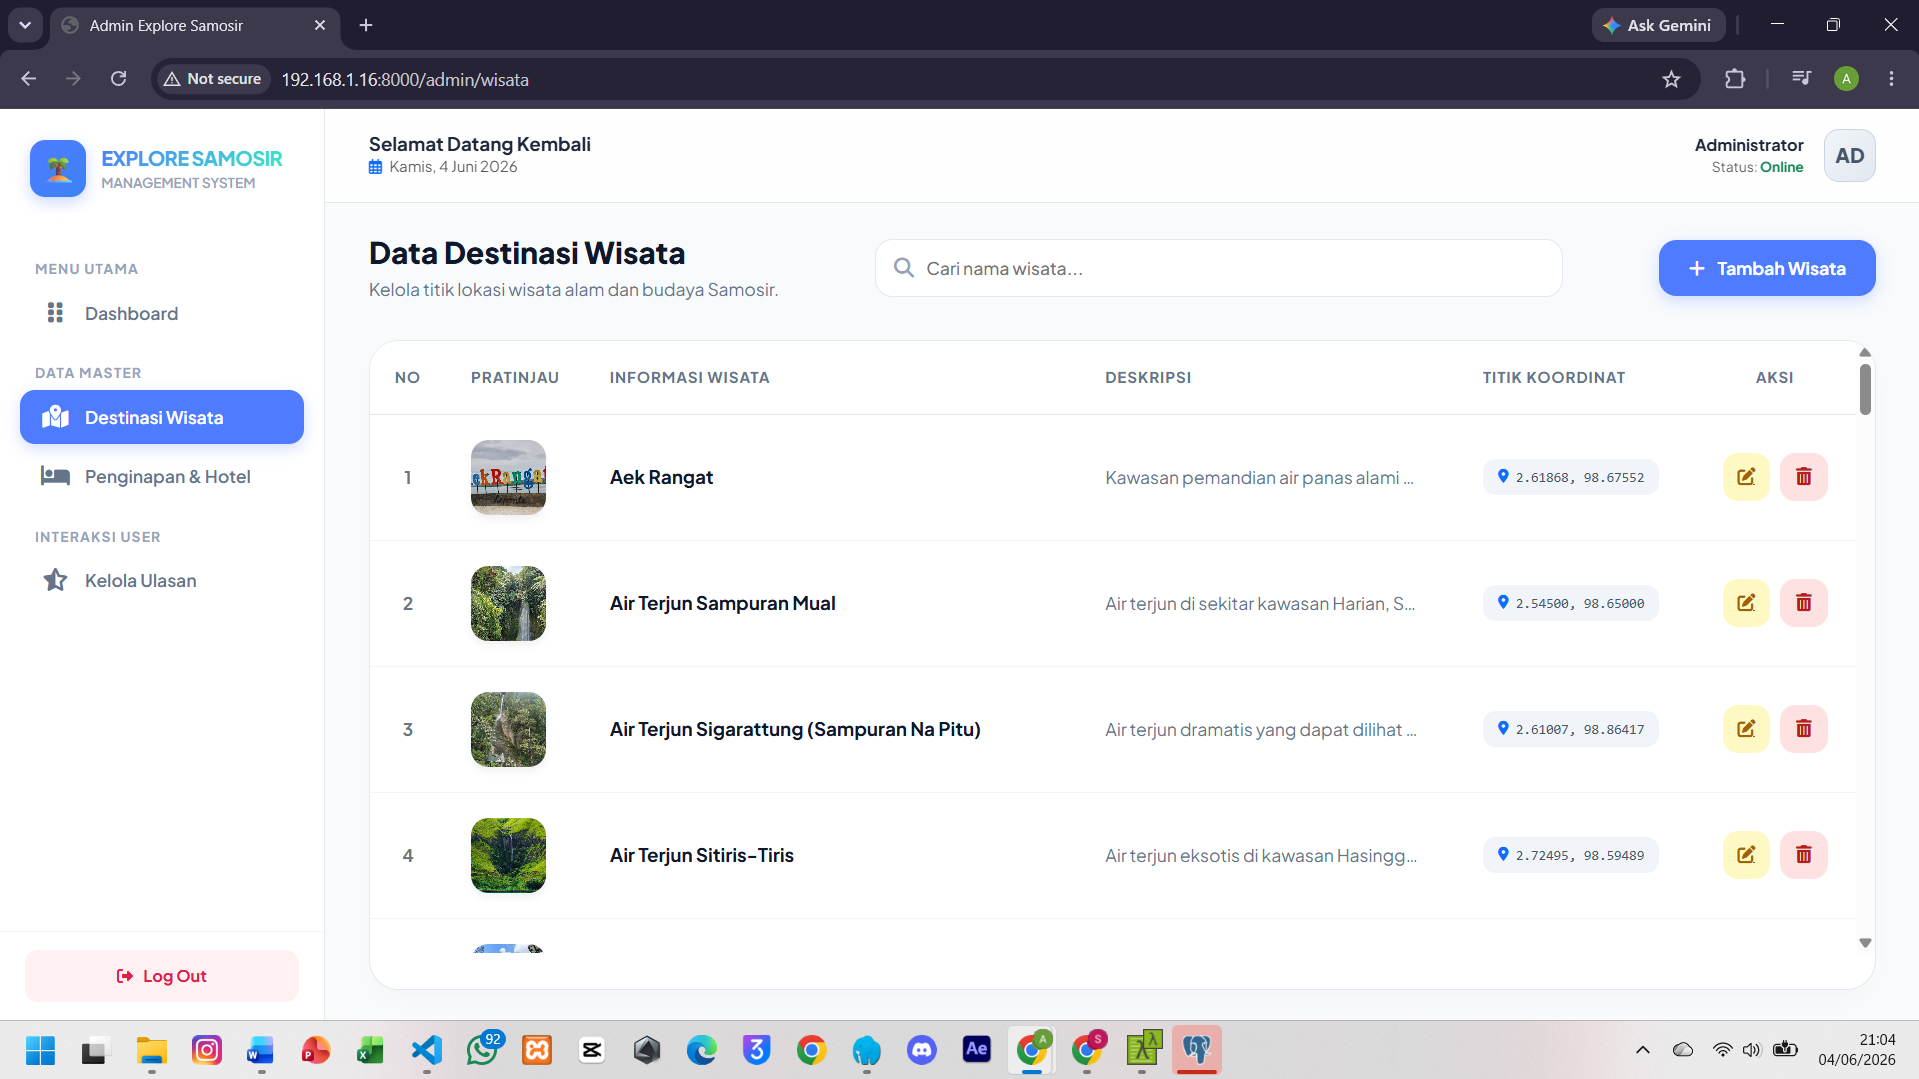Click the Not secure site indicator
The width and height of the screenshot is (1919, 1079).
tap(213, 79)
